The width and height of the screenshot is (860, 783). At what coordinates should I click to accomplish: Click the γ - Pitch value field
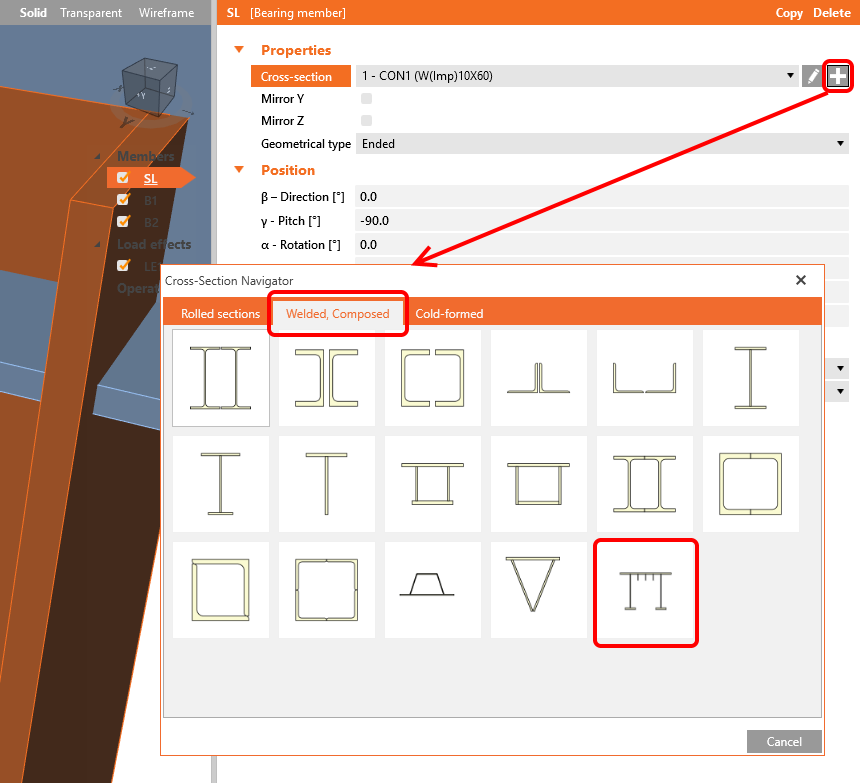pyautogui.click(x=602, y=221)
